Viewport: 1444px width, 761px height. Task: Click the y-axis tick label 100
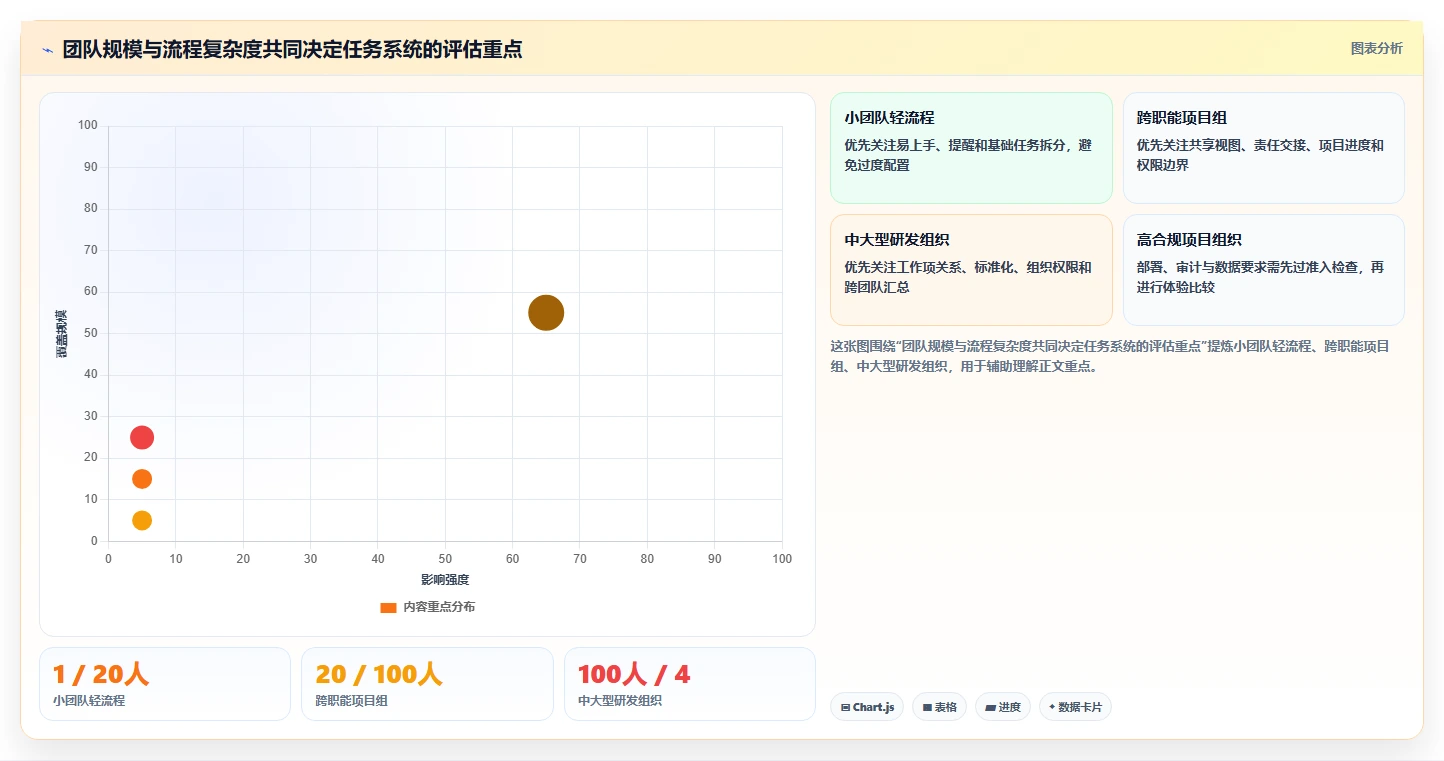[x=88, y=125]
